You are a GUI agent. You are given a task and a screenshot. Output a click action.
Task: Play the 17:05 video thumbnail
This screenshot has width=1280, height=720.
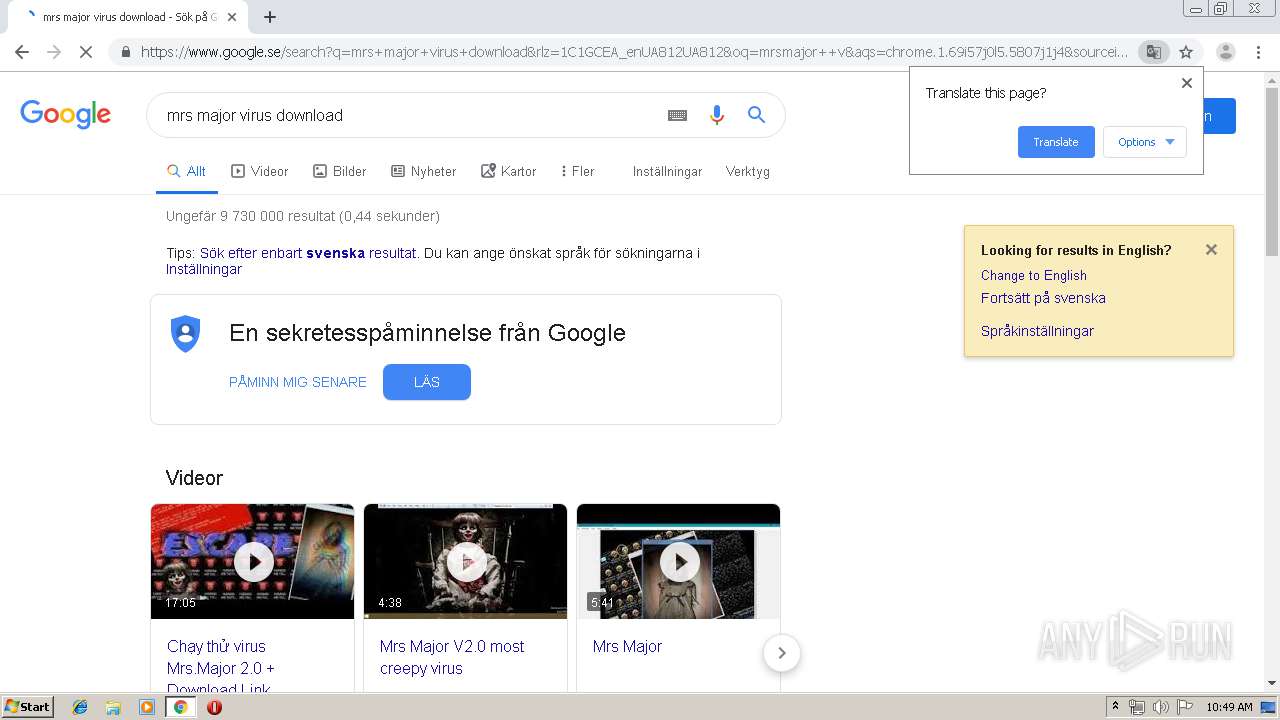(x=252, y=561)
